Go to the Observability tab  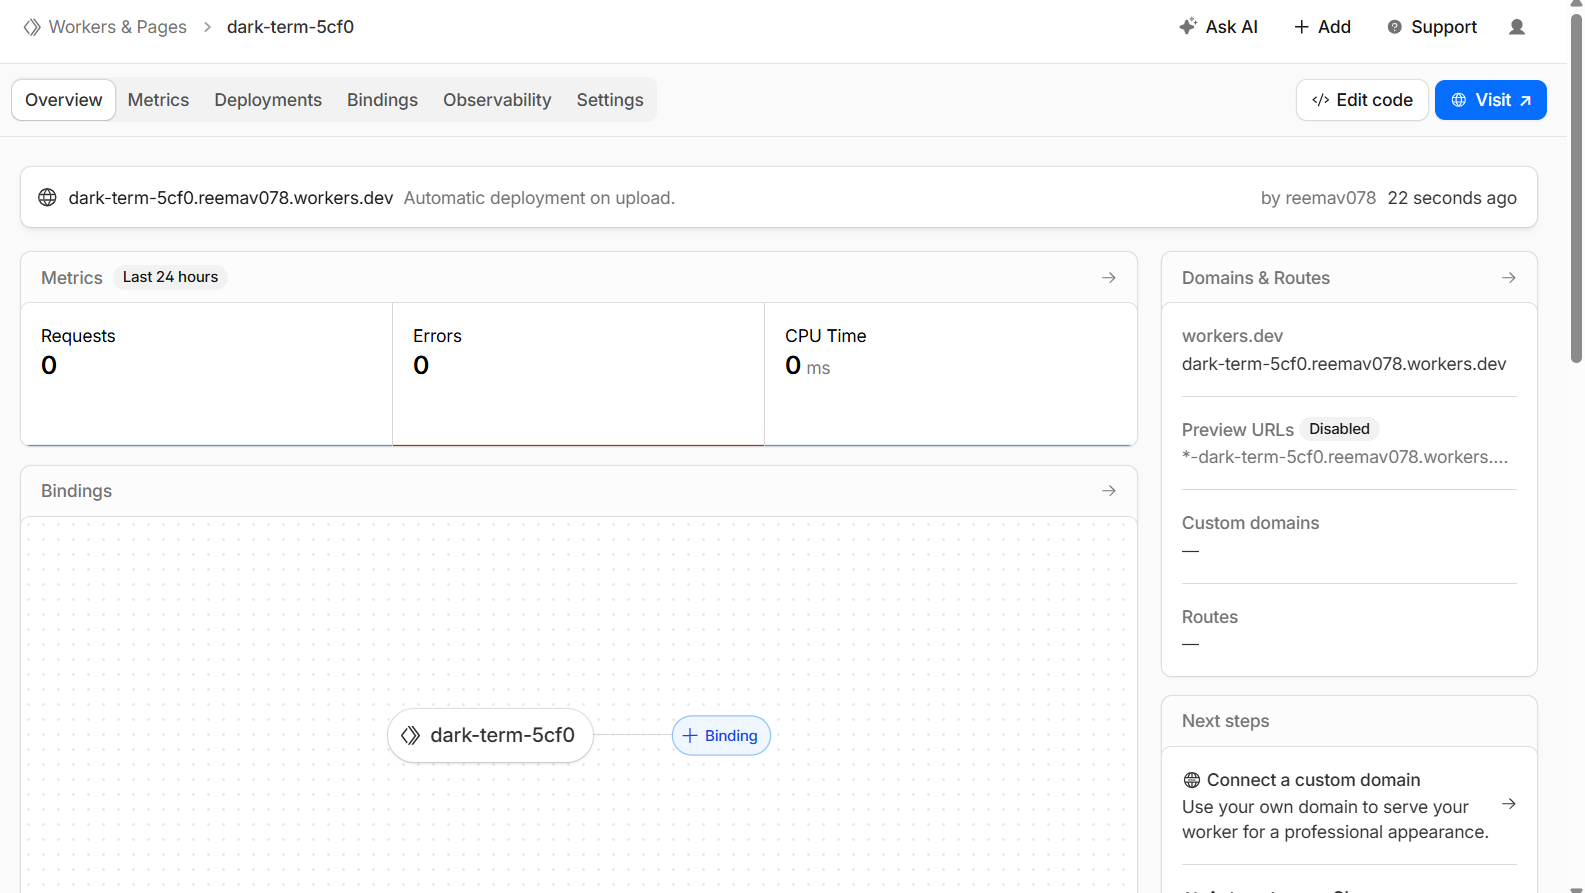(497, 100)
